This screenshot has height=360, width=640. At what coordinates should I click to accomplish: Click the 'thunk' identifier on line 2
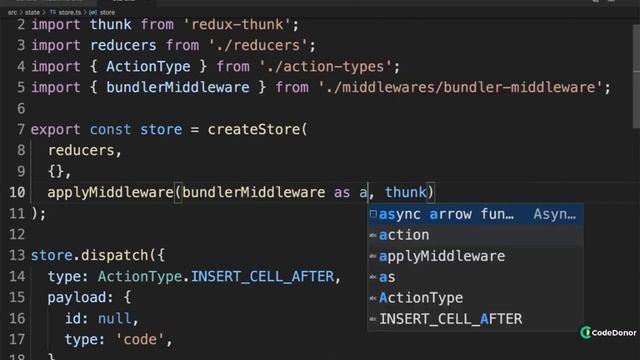click(x=110, y=24)
